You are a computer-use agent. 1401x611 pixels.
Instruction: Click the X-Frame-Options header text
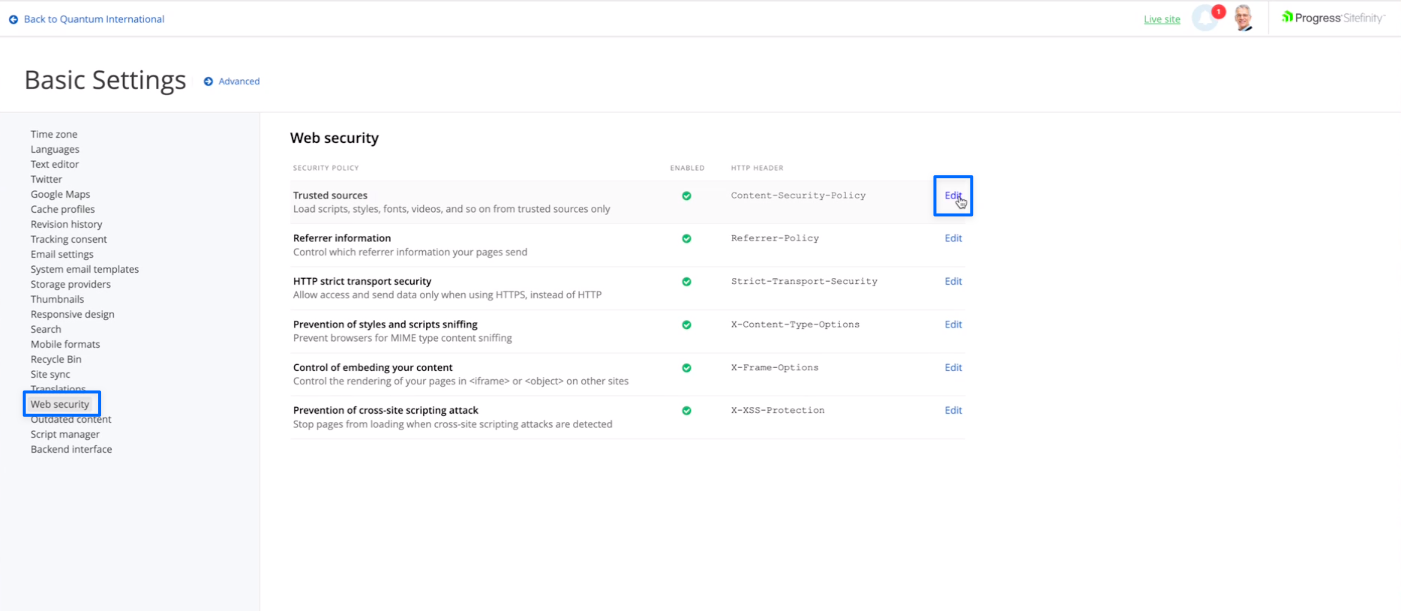[x=775, y=368]
